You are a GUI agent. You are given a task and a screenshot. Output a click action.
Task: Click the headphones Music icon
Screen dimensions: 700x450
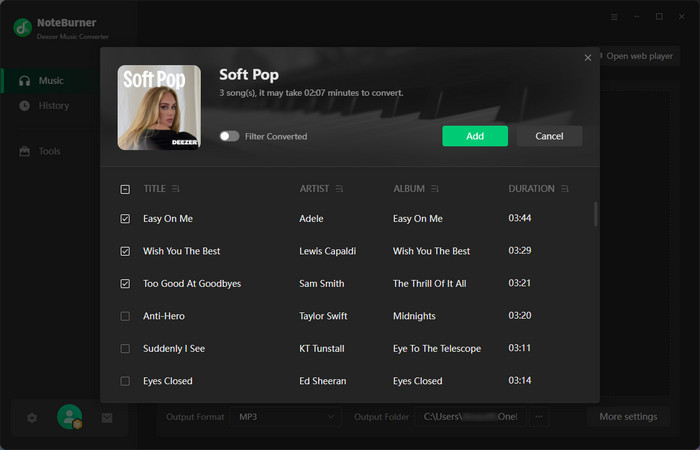[x=25, y=81]
